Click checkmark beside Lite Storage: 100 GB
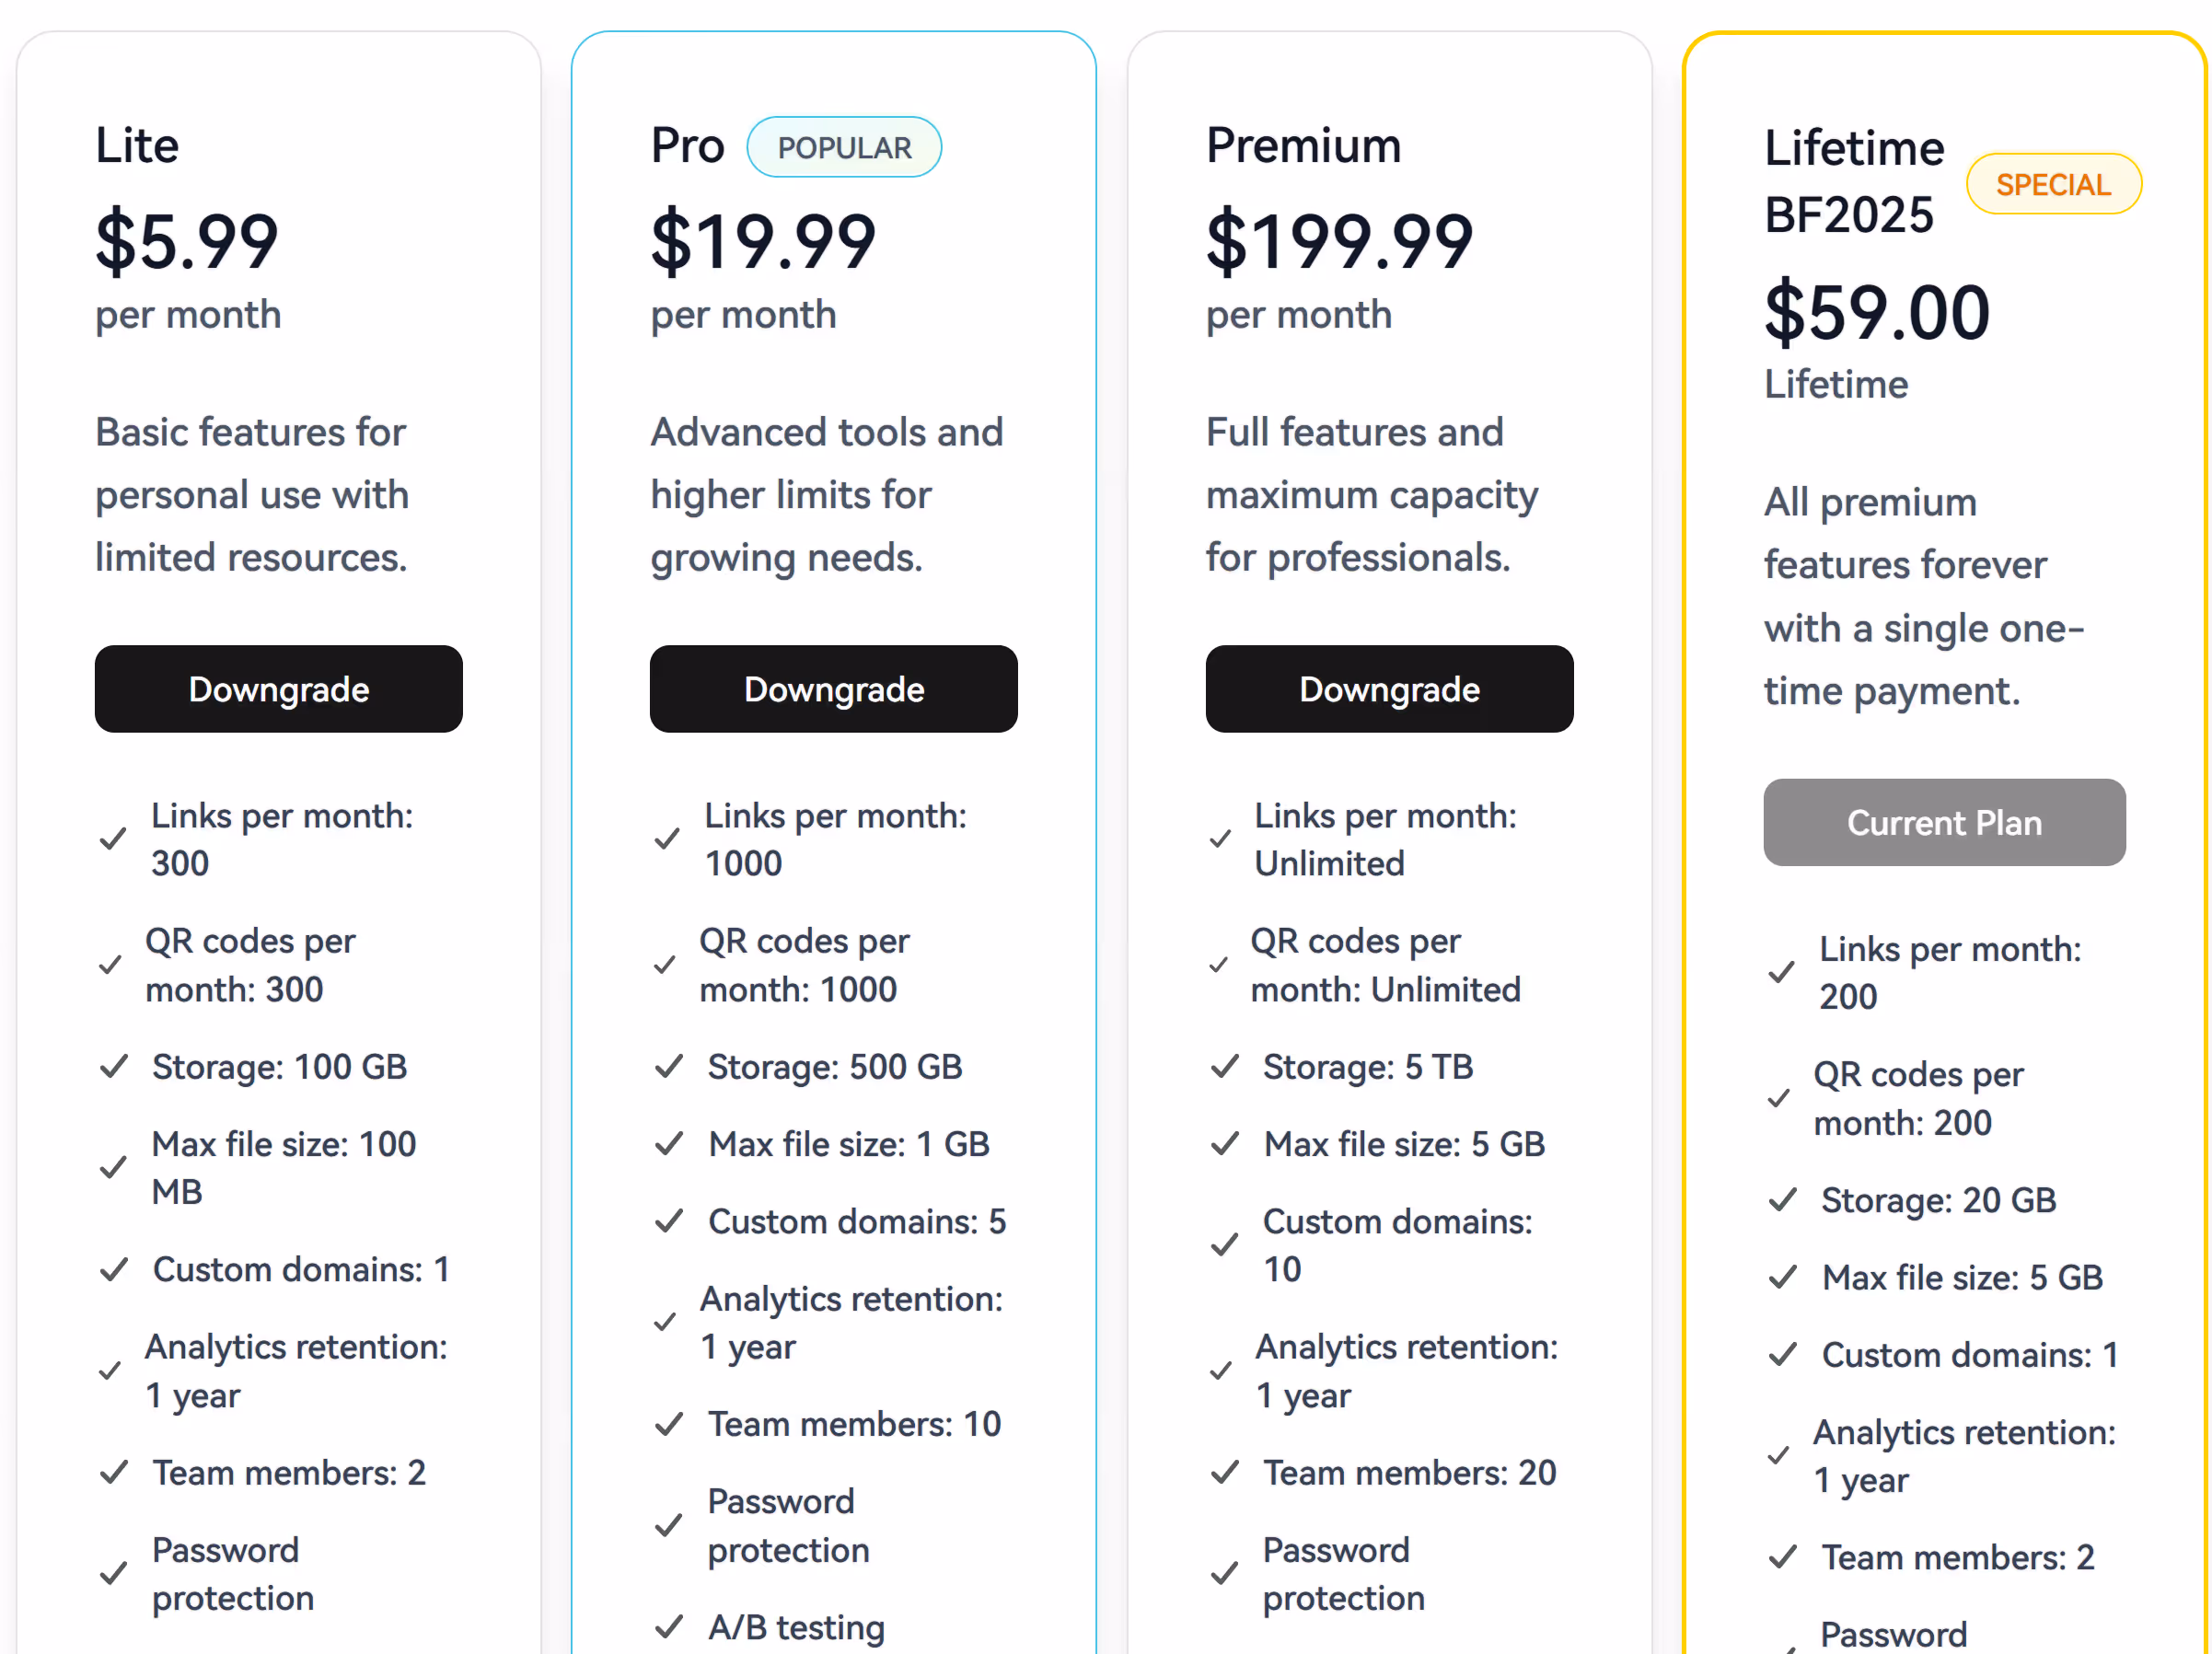Viewport: 2212px width, 1654px height. pyautogui.click(x=114, y=1067)
